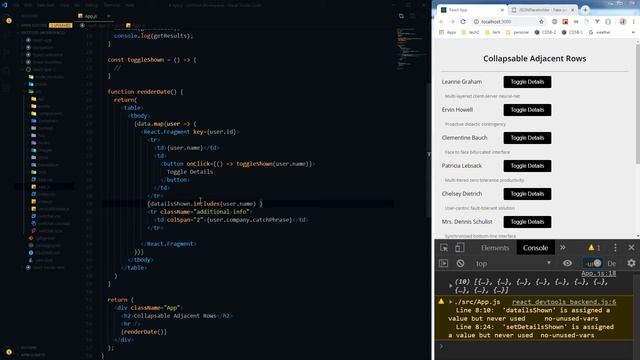Switch to the React App browser tab
640x360 pixels.
click(471, 10)
